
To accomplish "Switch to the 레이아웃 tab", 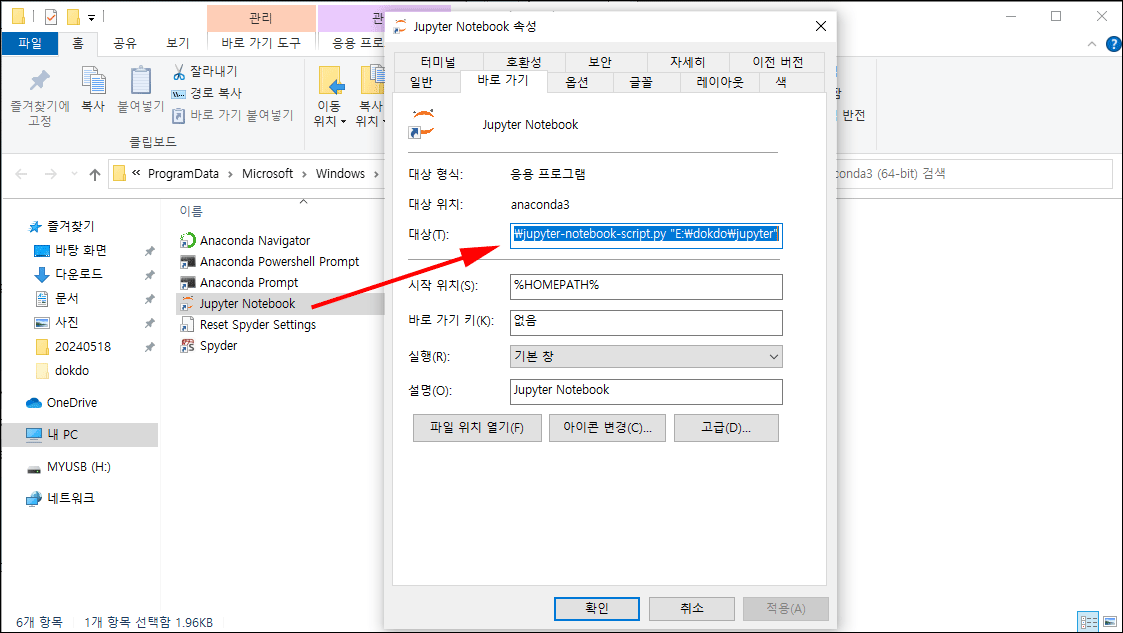I will pyautogui.click(x=720, y=82).
